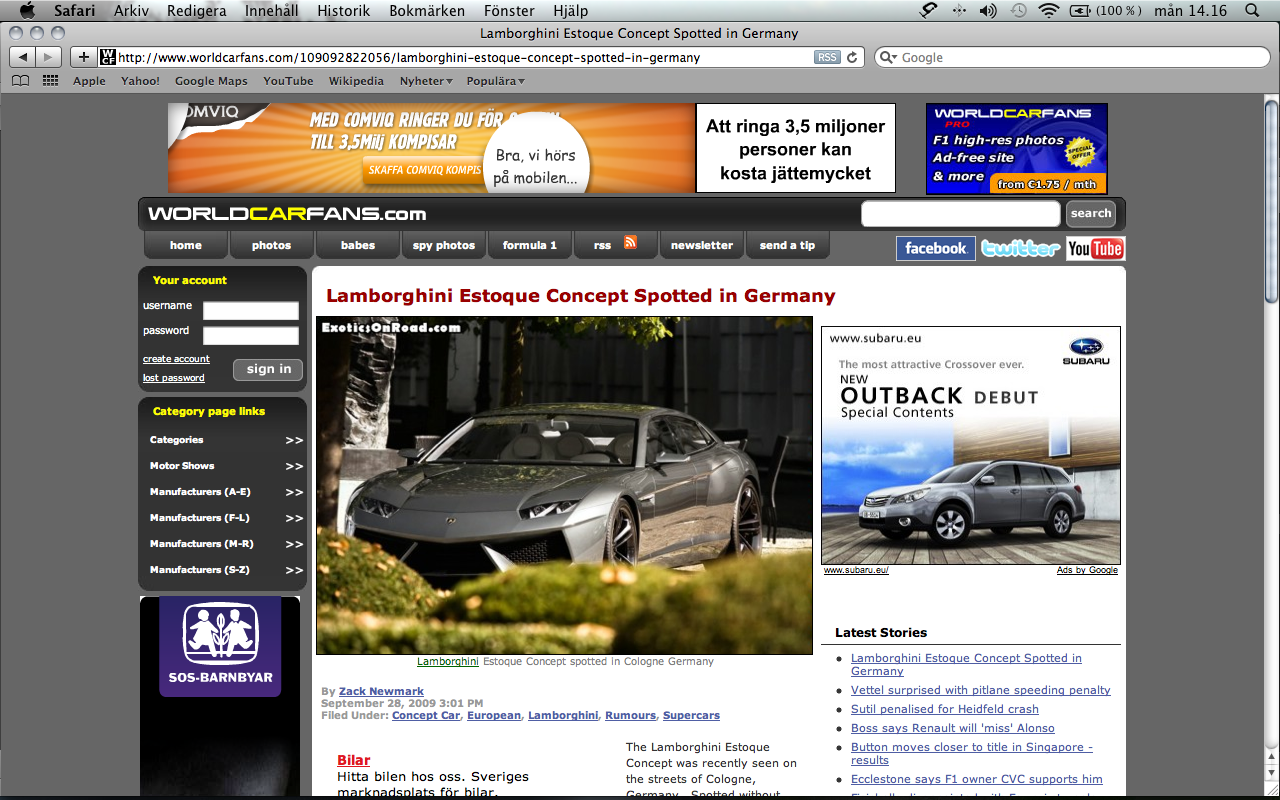This screenshot has width=1280, height=800.
Task: Open the Apple menu
Action: (27, 11)
